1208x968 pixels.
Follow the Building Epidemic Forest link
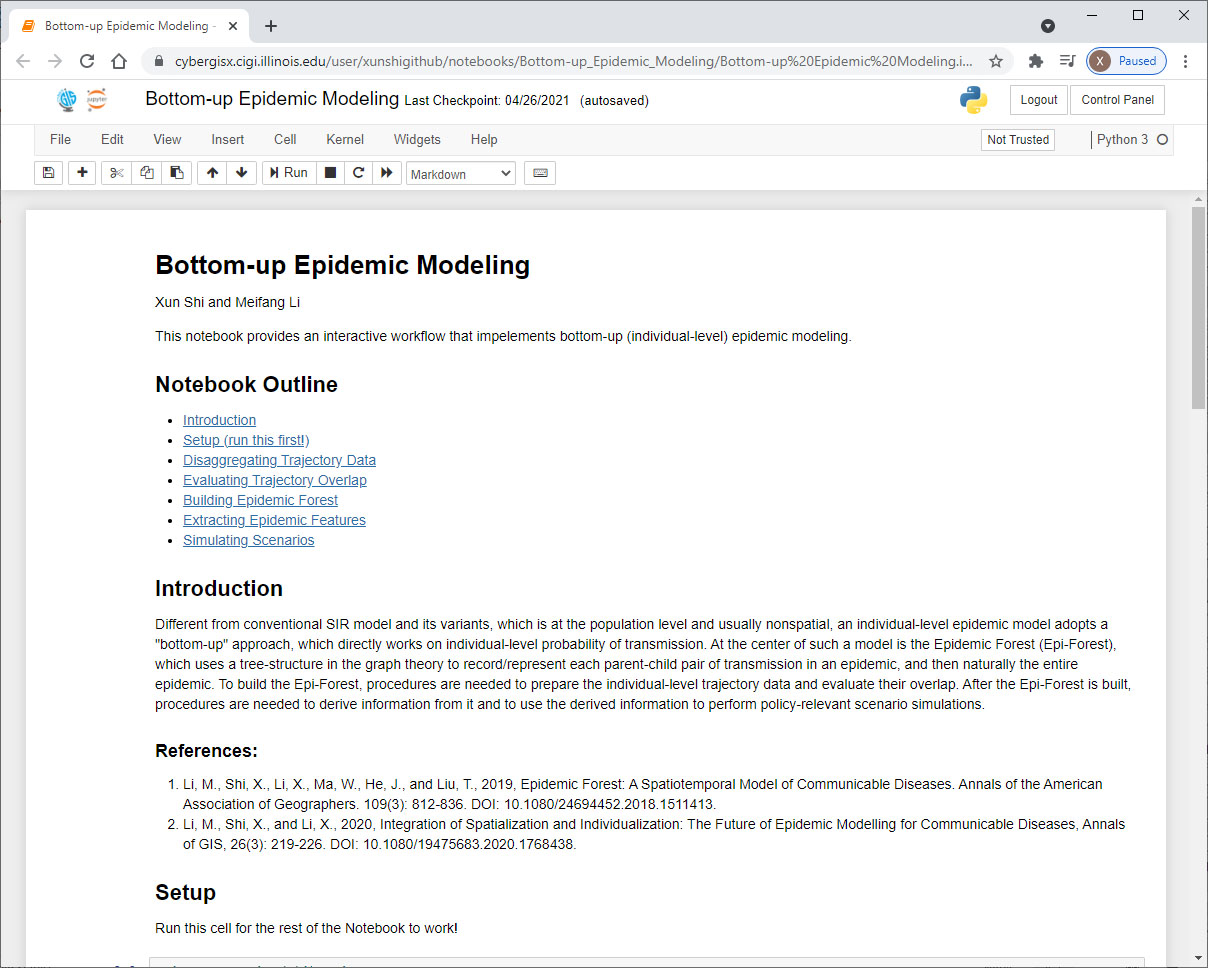[x=260, y=500]
